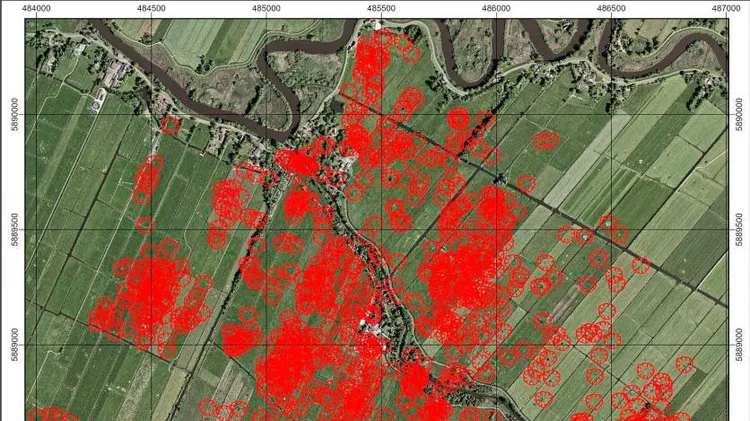Select the 5889000 northing label on right margin
The width and height of the screenshot is (750, 421).
[740, 344]
